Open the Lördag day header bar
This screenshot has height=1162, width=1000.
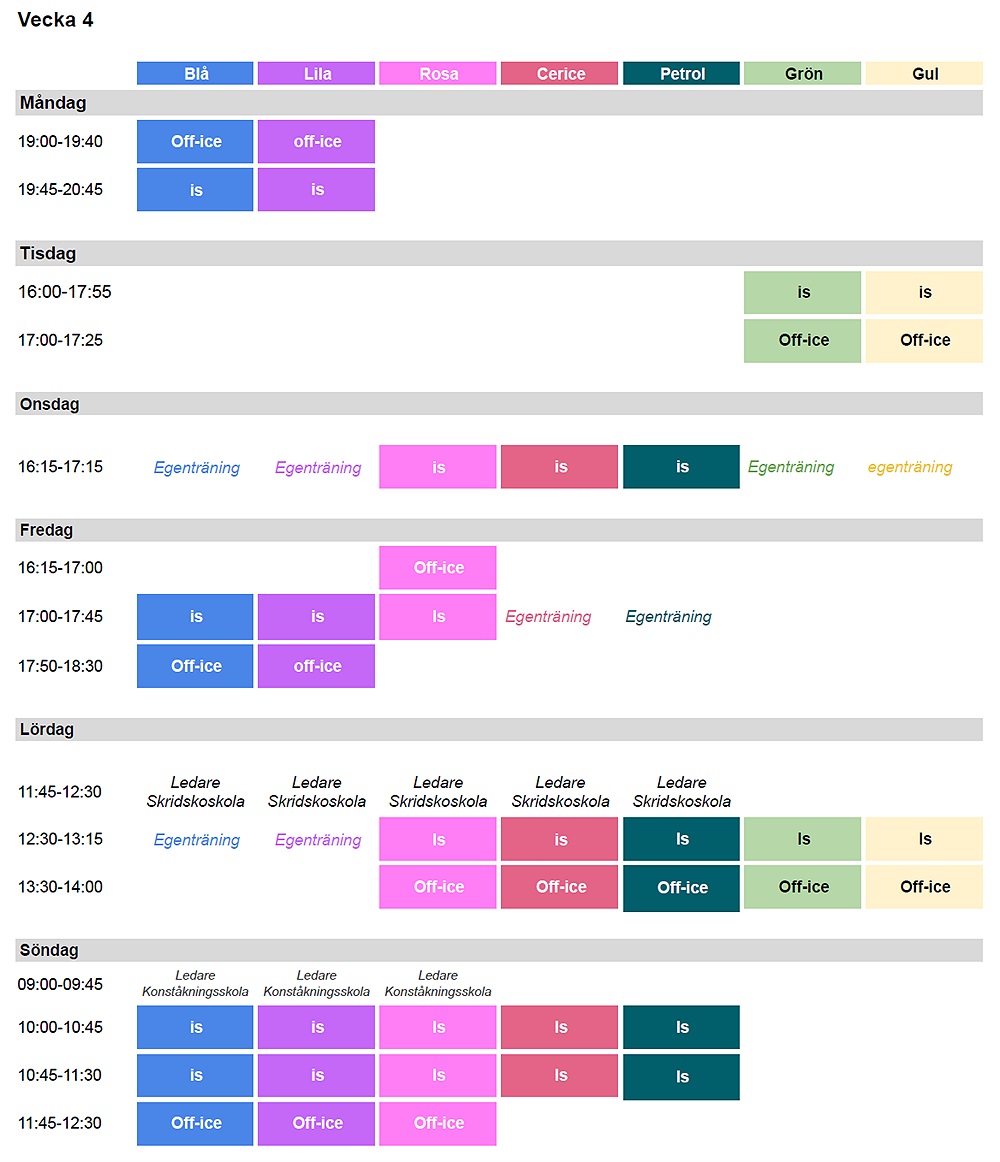pos(499,730)
